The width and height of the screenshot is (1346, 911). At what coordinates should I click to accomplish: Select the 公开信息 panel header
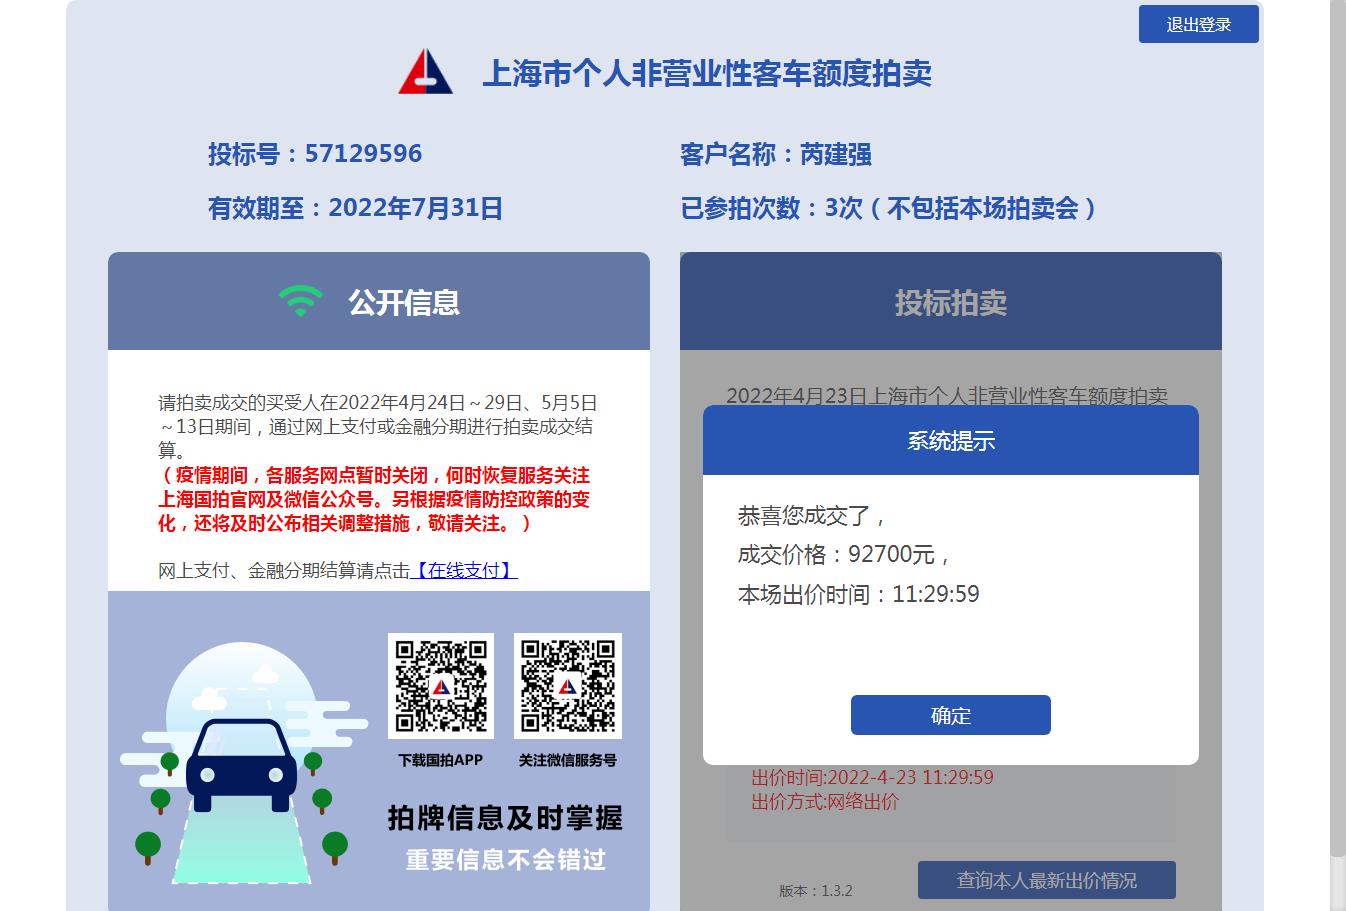click(379, 301)
